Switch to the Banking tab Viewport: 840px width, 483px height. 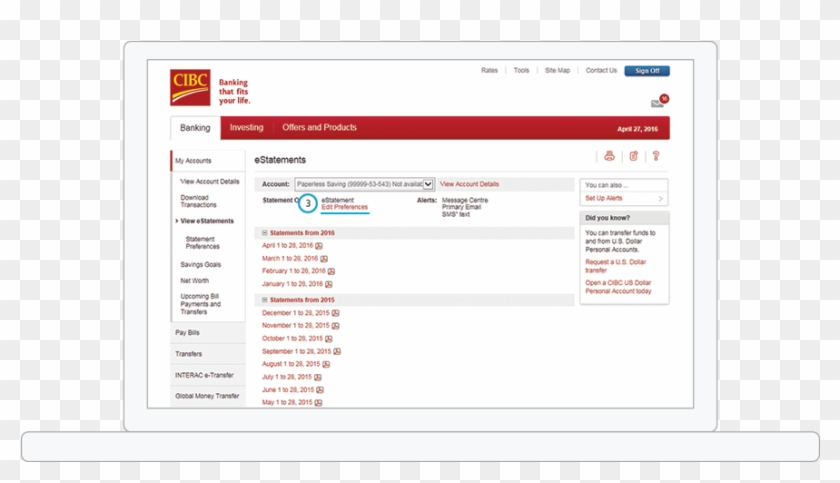(x=195, y=128)
